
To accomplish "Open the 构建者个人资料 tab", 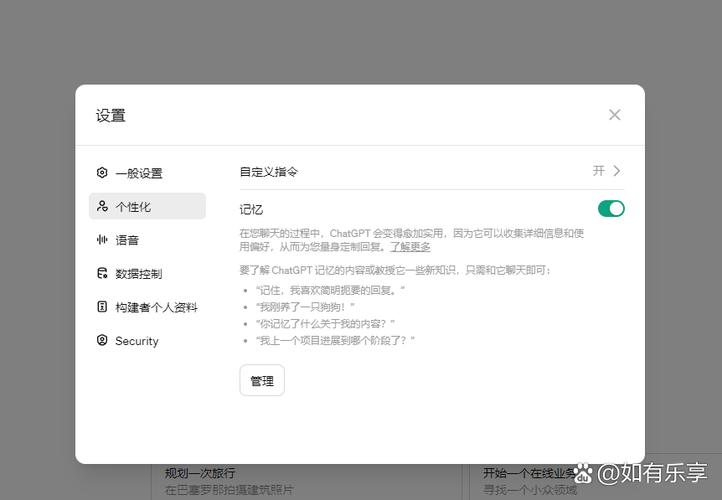I will pos(147,307).
